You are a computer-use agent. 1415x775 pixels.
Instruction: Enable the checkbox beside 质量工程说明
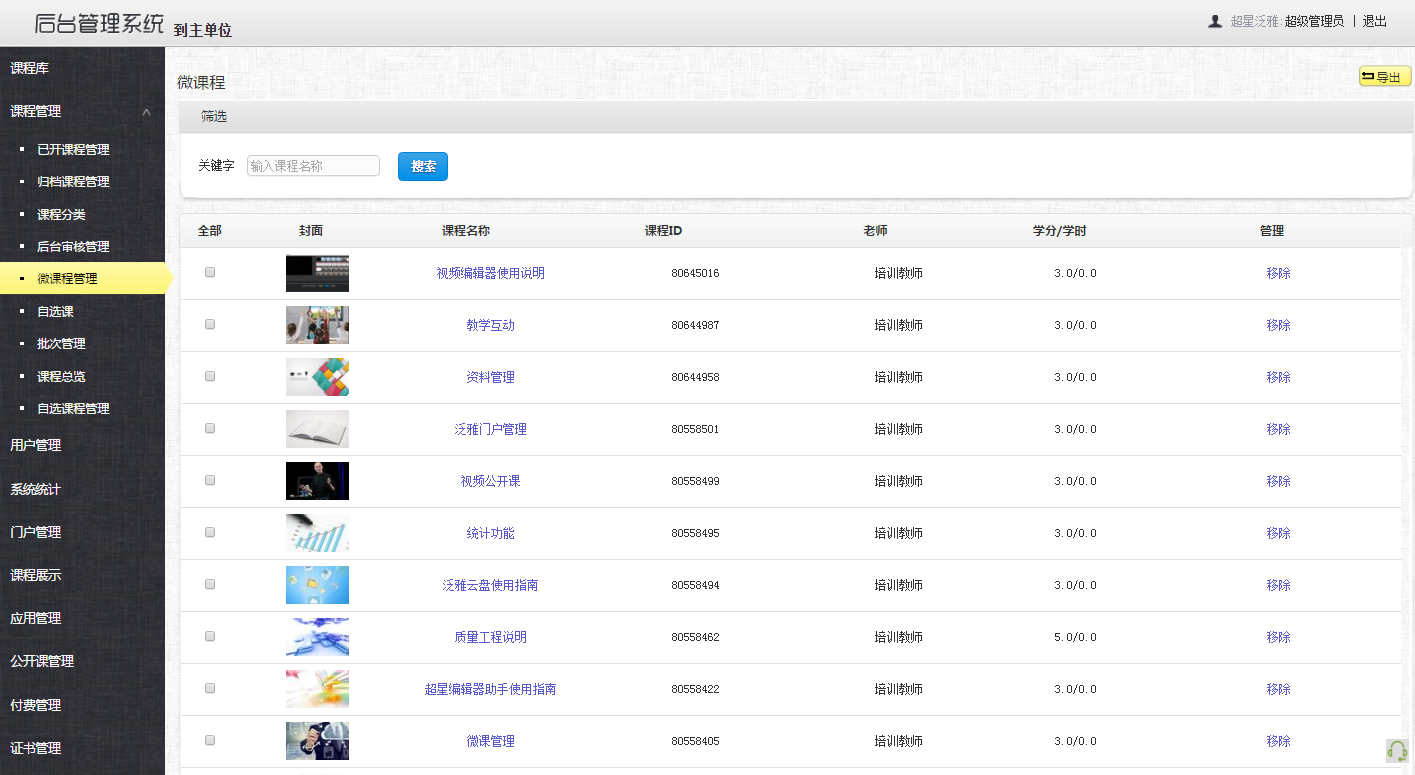pos(209,636)
